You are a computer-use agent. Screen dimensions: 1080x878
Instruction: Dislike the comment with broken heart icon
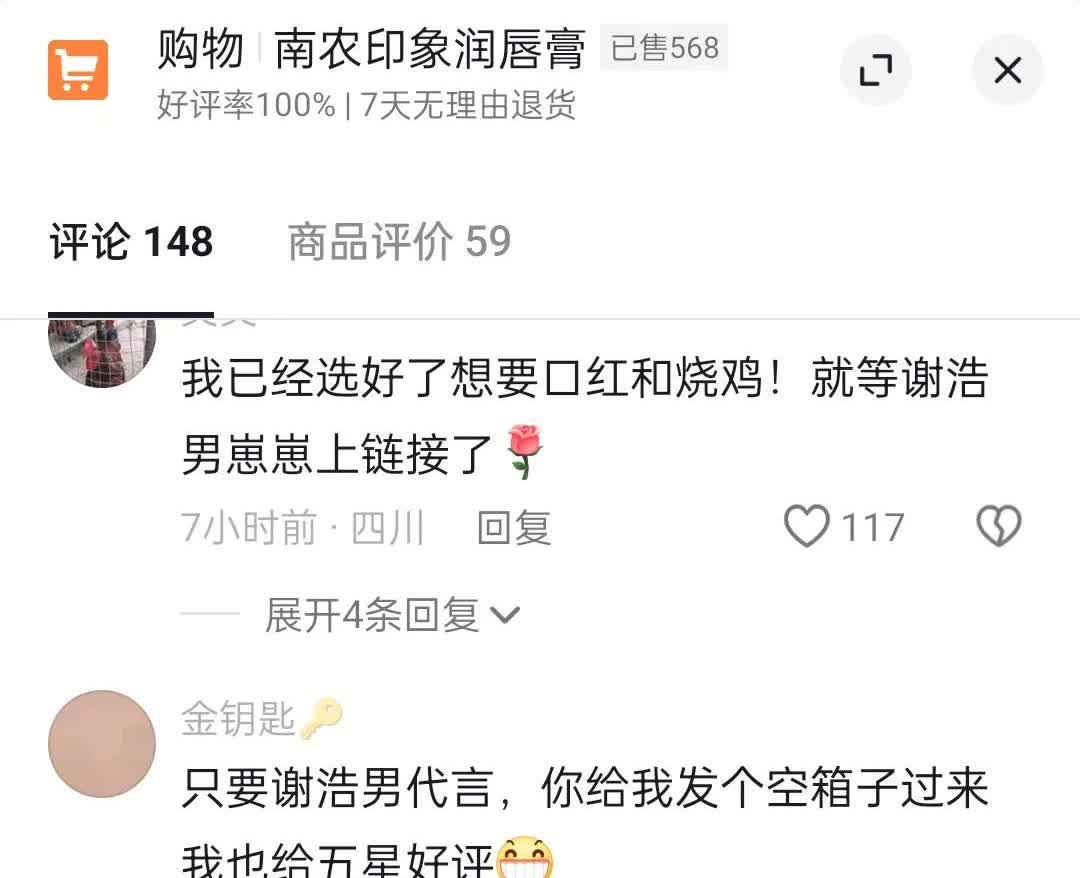(x=999, y=527)
